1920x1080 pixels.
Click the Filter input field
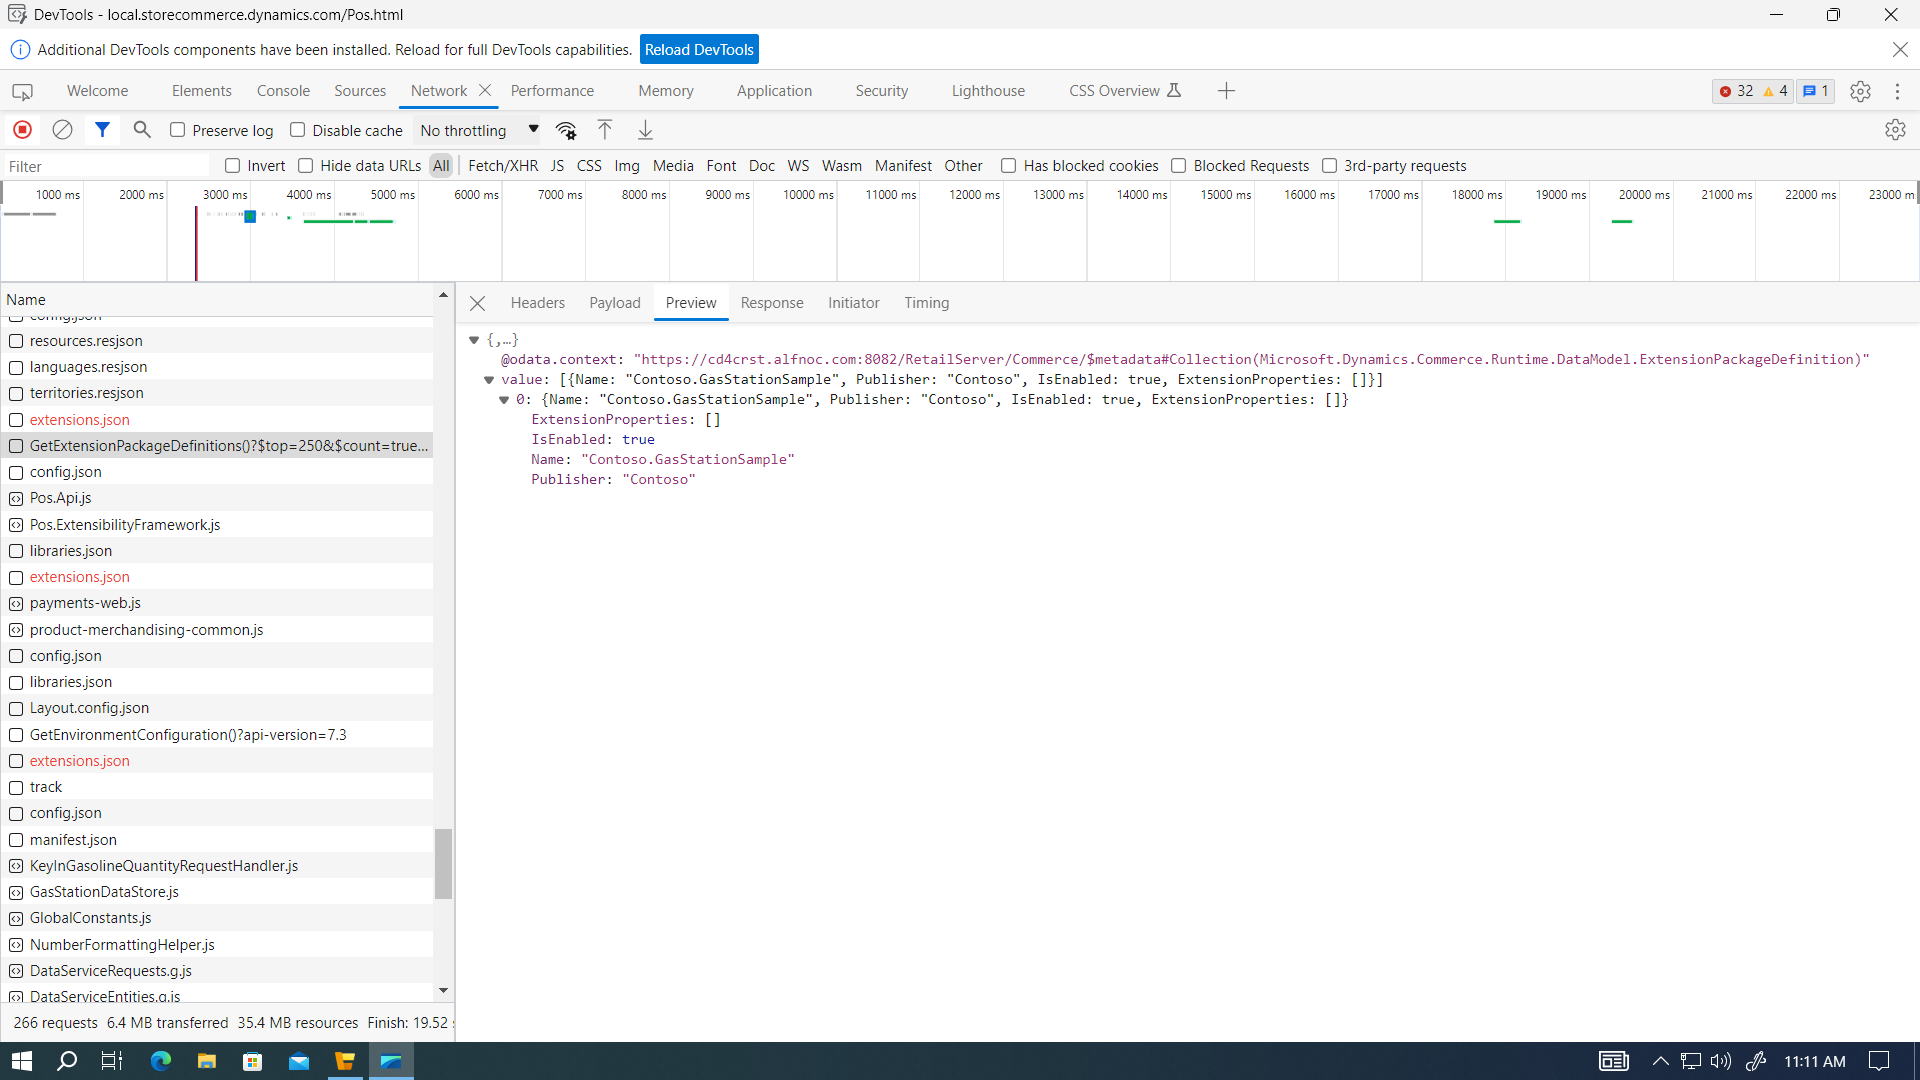click(105, 165)
